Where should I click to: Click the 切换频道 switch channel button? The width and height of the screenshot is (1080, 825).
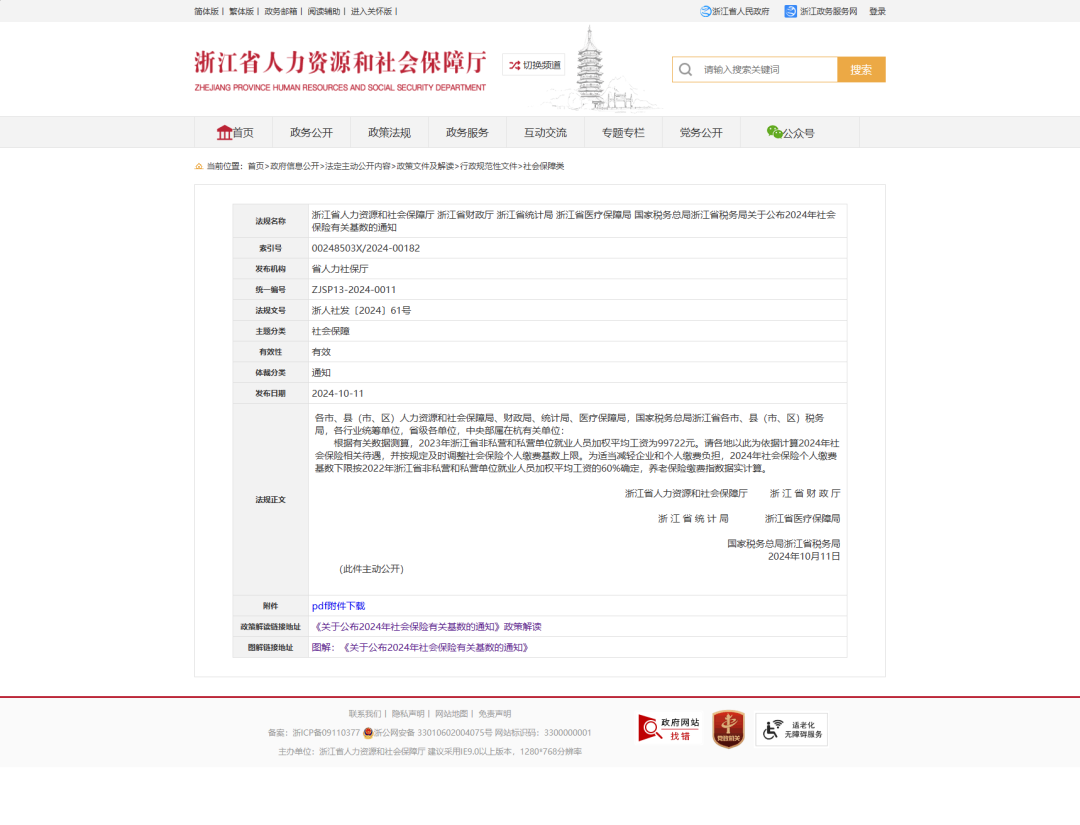534,65
